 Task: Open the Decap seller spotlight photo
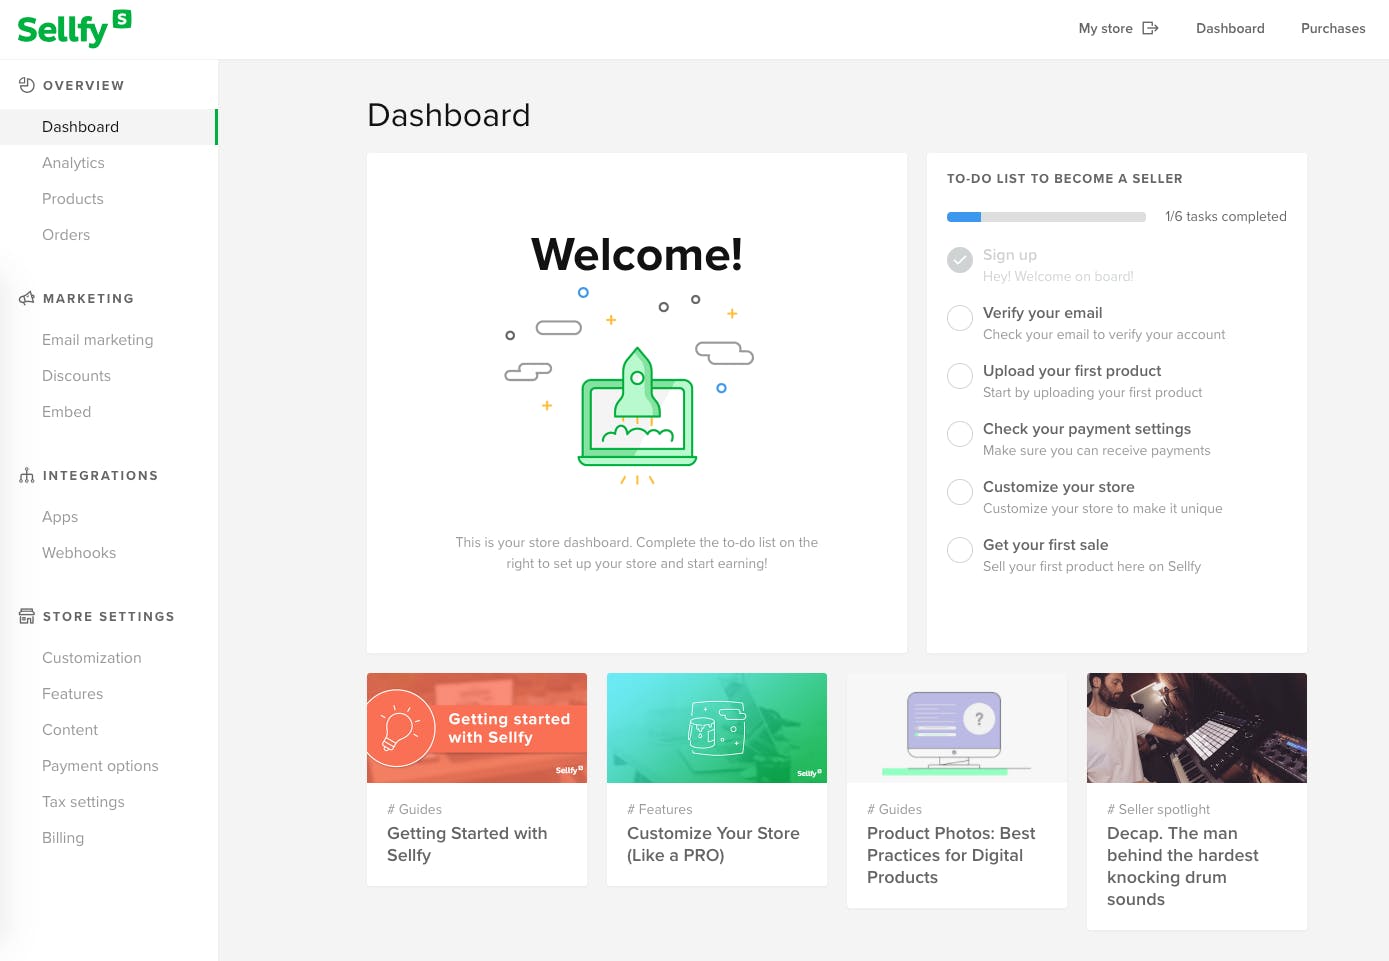1197,728
